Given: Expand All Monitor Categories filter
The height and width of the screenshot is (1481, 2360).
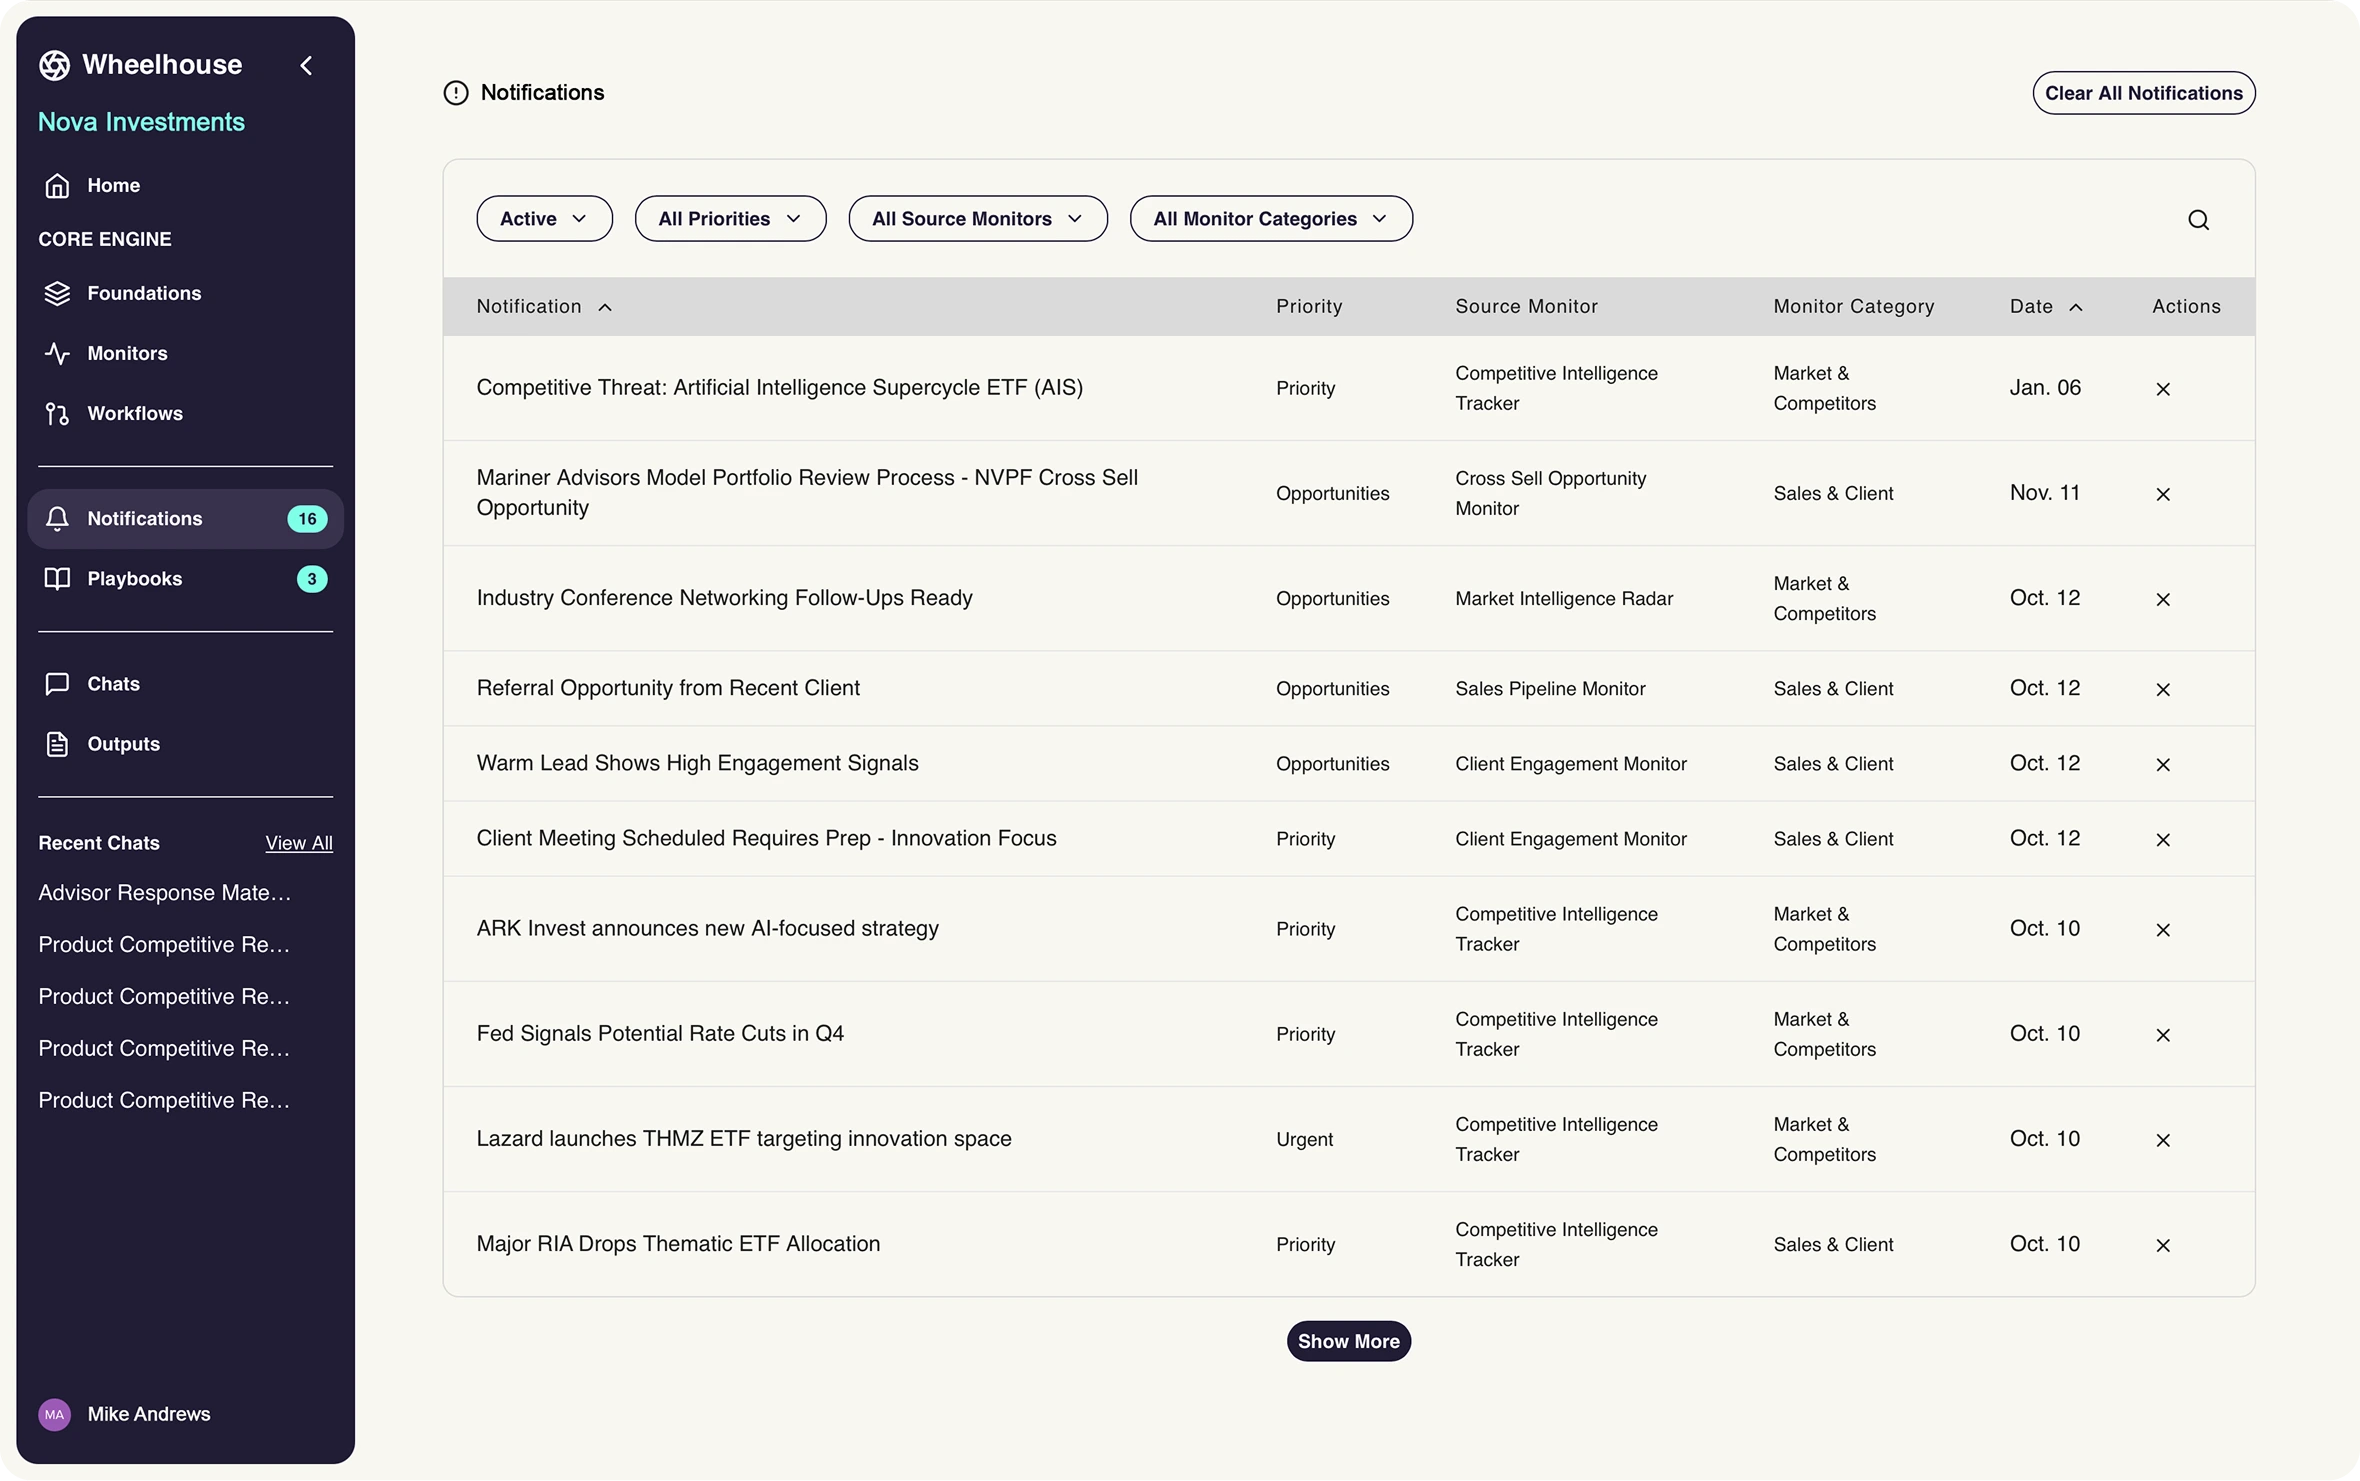Looking at the screenshot, I should coord(1269,219).
